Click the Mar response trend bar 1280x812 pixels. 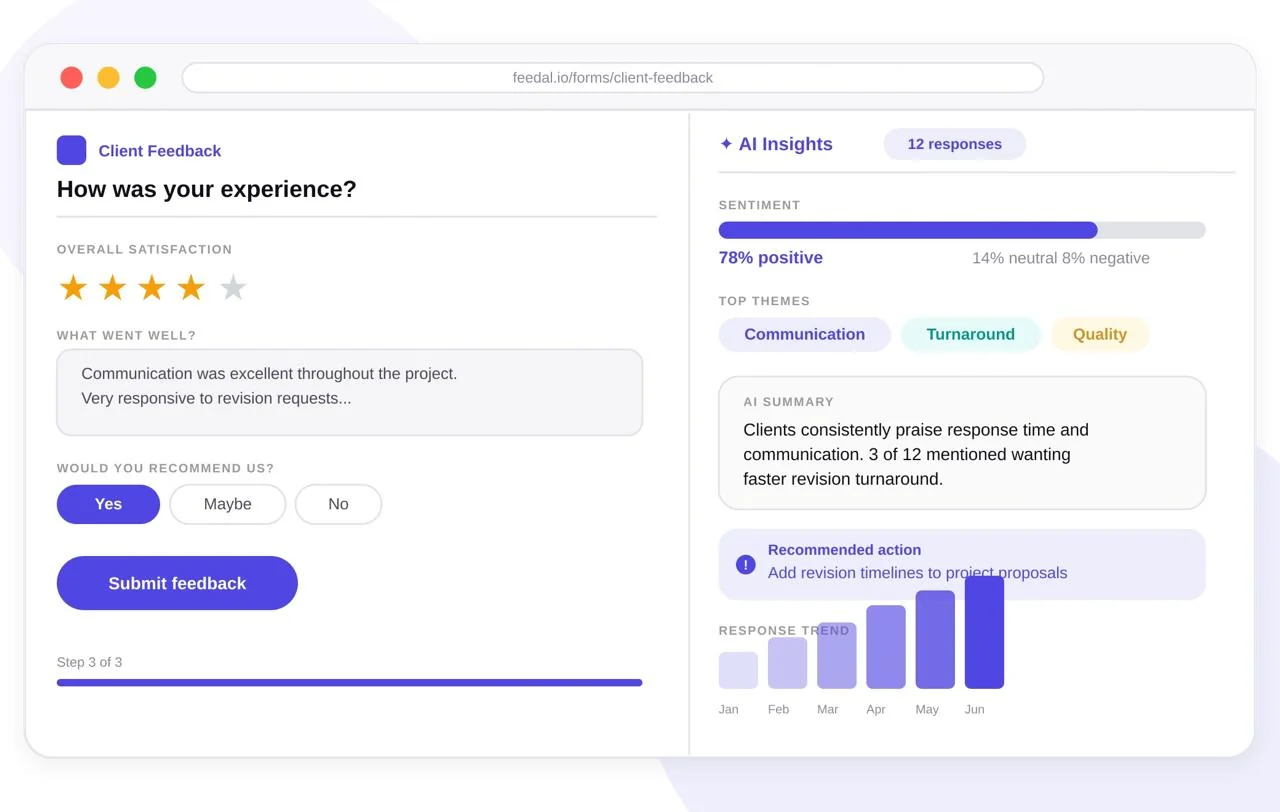pyautogui.click(x=836, y=656)
